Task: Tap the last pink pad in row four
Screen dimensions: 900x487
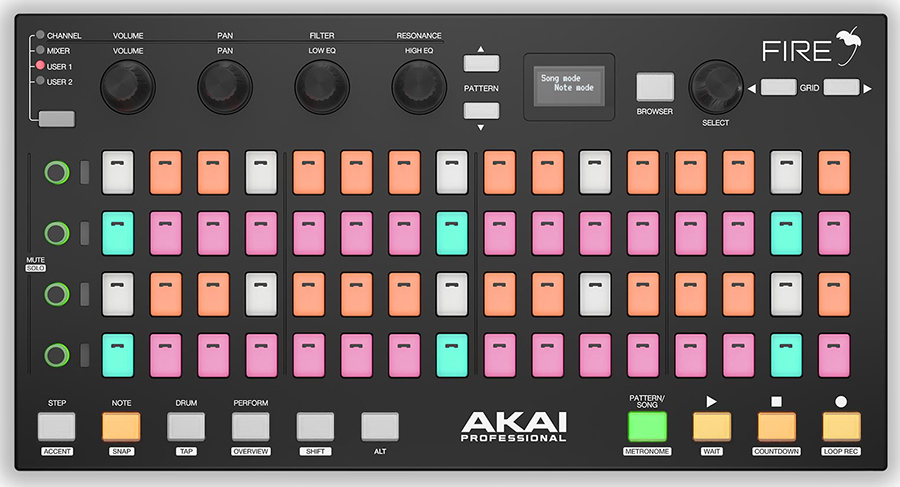Action: 834,355
